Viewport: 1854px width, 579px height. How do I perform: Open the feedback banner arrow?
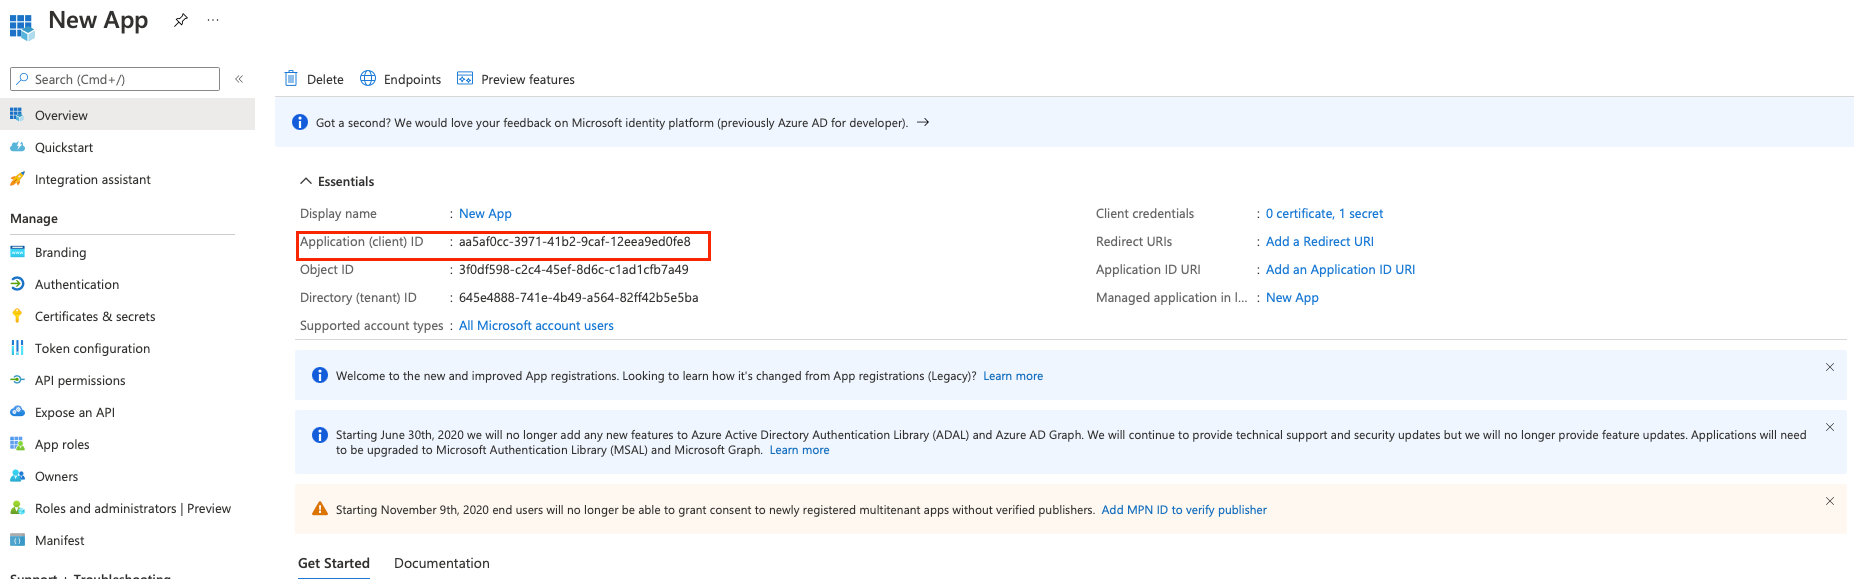(923, 123)
